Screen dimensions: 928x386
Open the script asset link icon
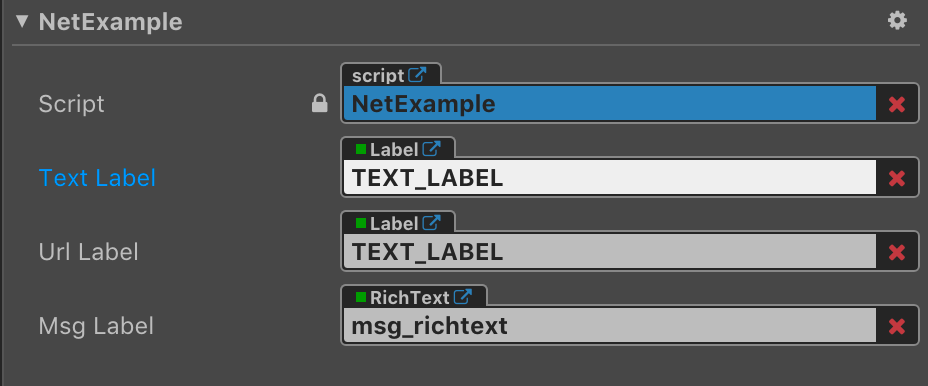click(417, 75)
